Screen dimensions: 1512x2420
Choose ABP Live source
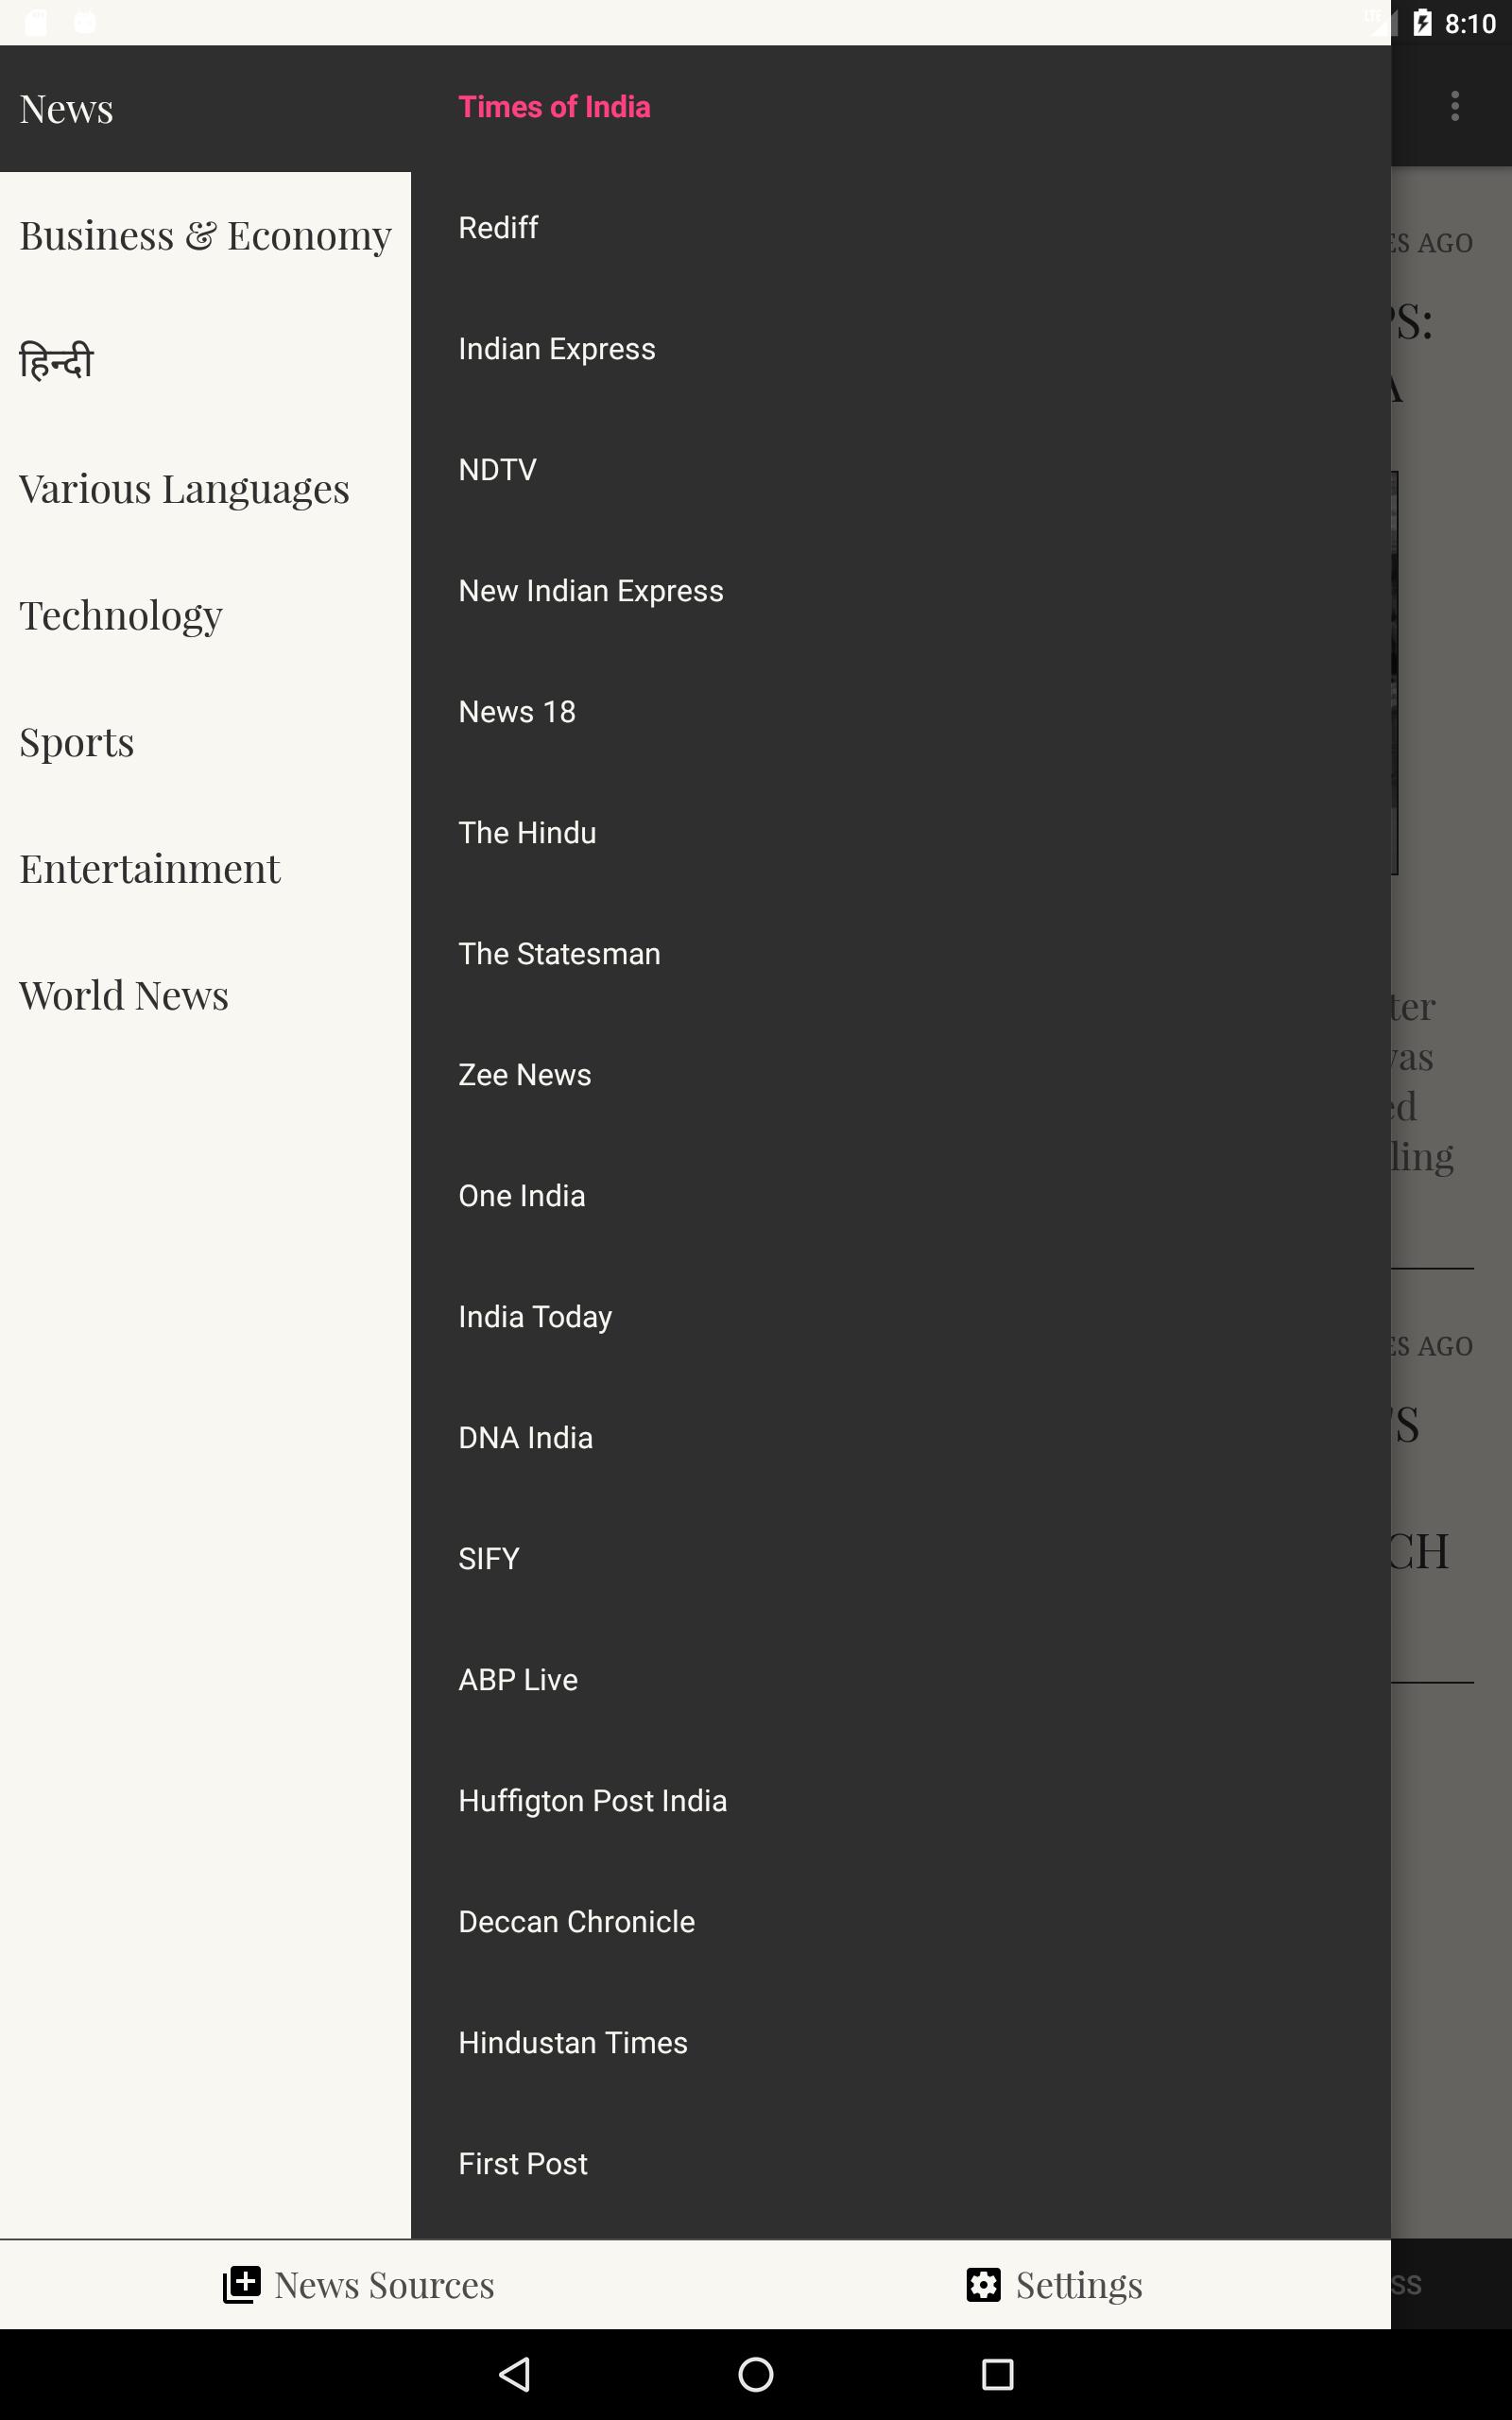(x=901, y=1680)
